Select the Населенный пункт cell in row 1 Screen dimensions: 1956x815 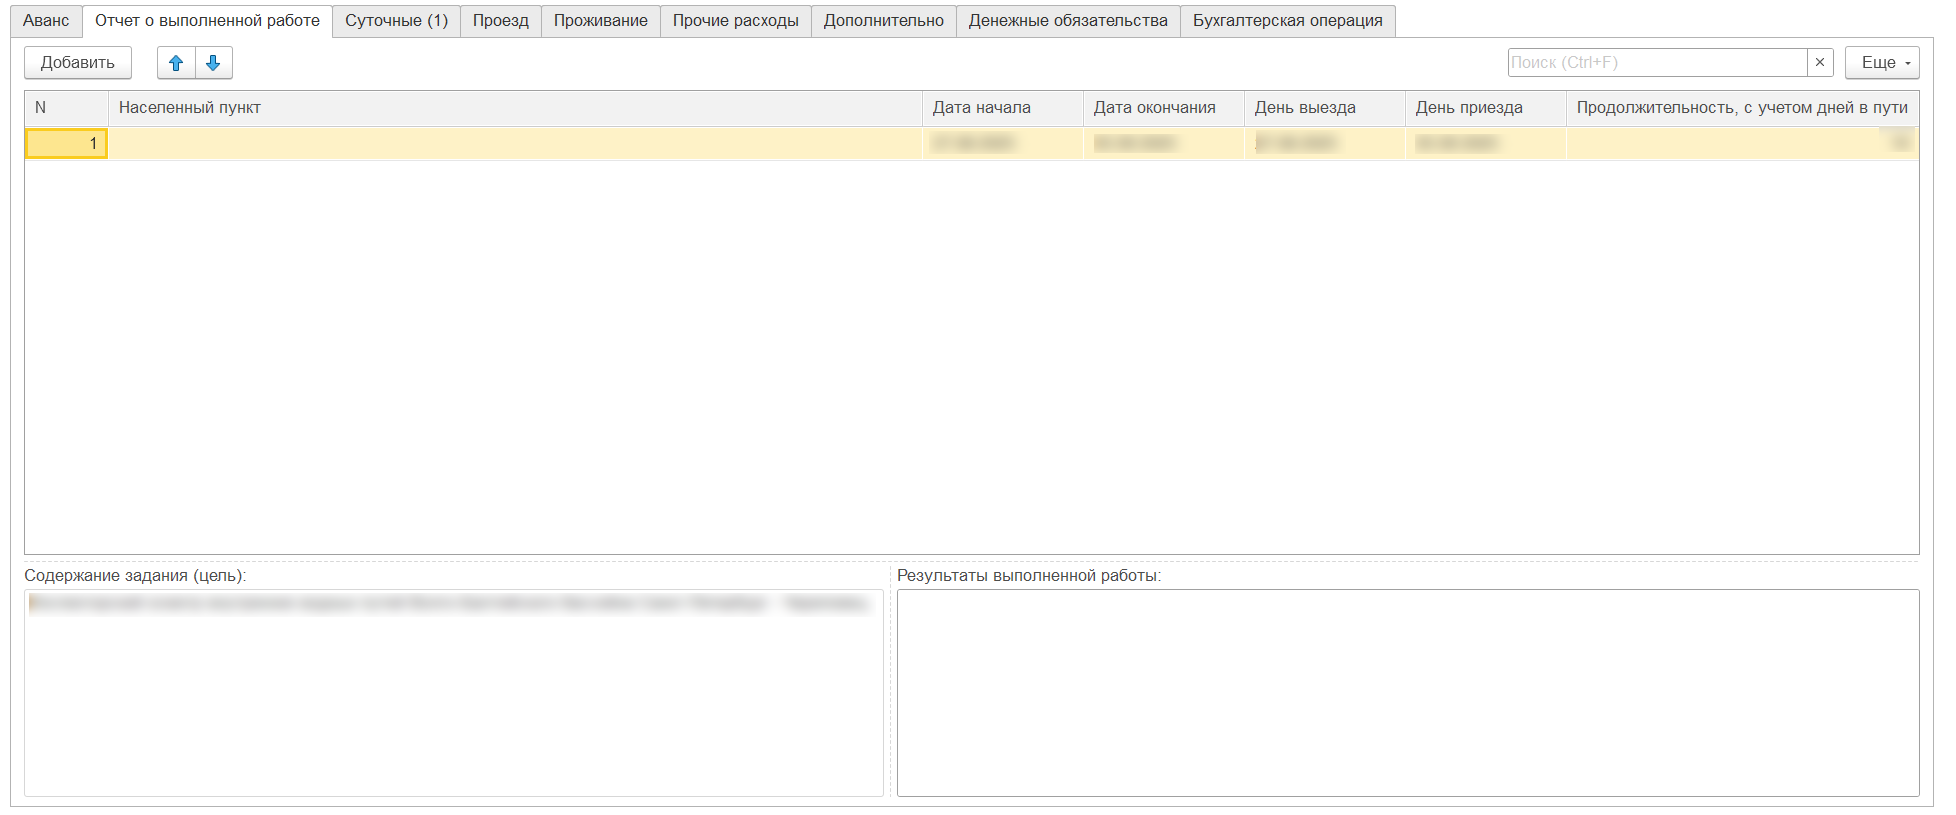tap(514, 144)
